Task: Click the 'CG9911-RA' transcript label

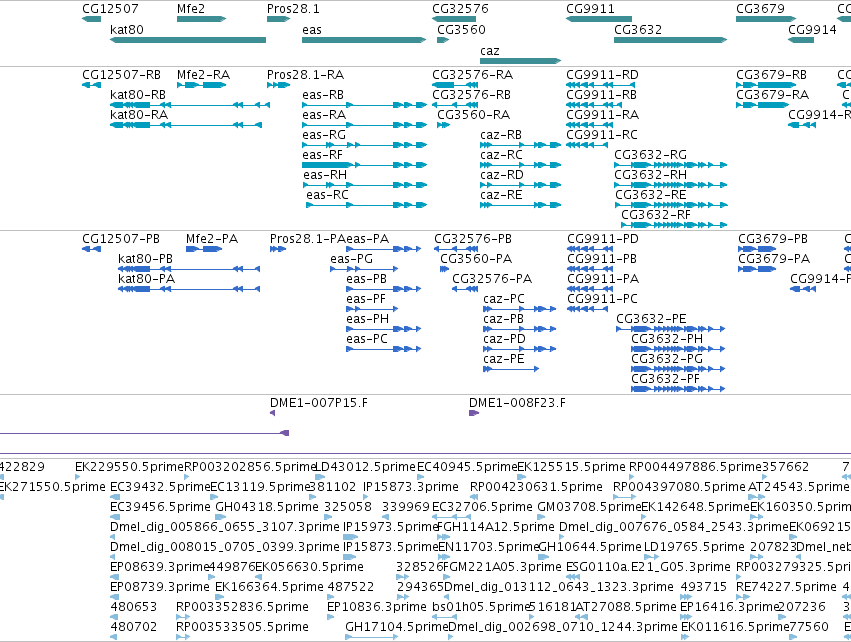Action: click(x=602, y=115)
